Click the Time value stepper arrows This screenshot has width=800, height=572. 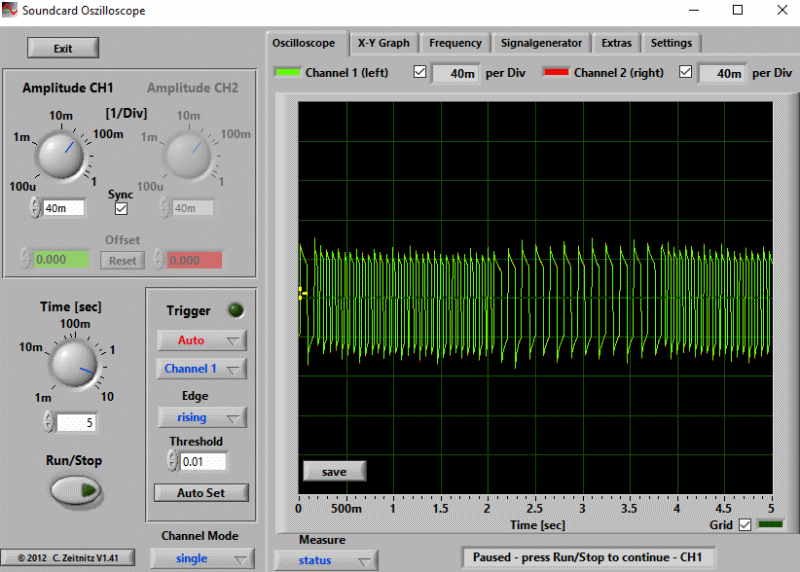click(48, 422)
